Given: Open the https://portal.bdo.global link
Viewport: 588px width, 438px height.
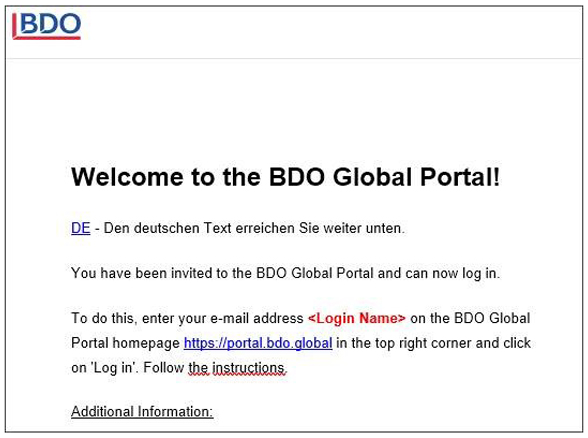Looking at the screenshot, I should click(258, 343).
